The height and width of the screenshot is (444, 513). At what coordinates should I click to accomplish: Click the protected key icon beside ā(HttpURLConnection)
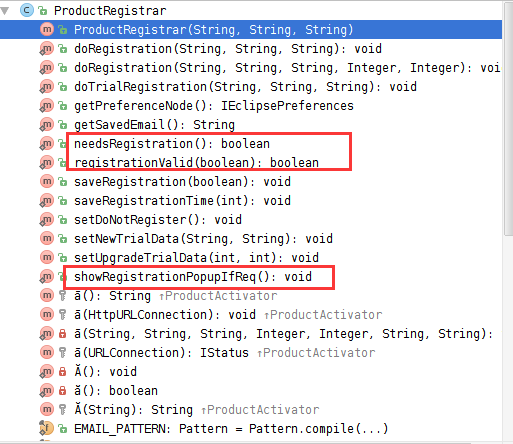[x=63, y=315]
